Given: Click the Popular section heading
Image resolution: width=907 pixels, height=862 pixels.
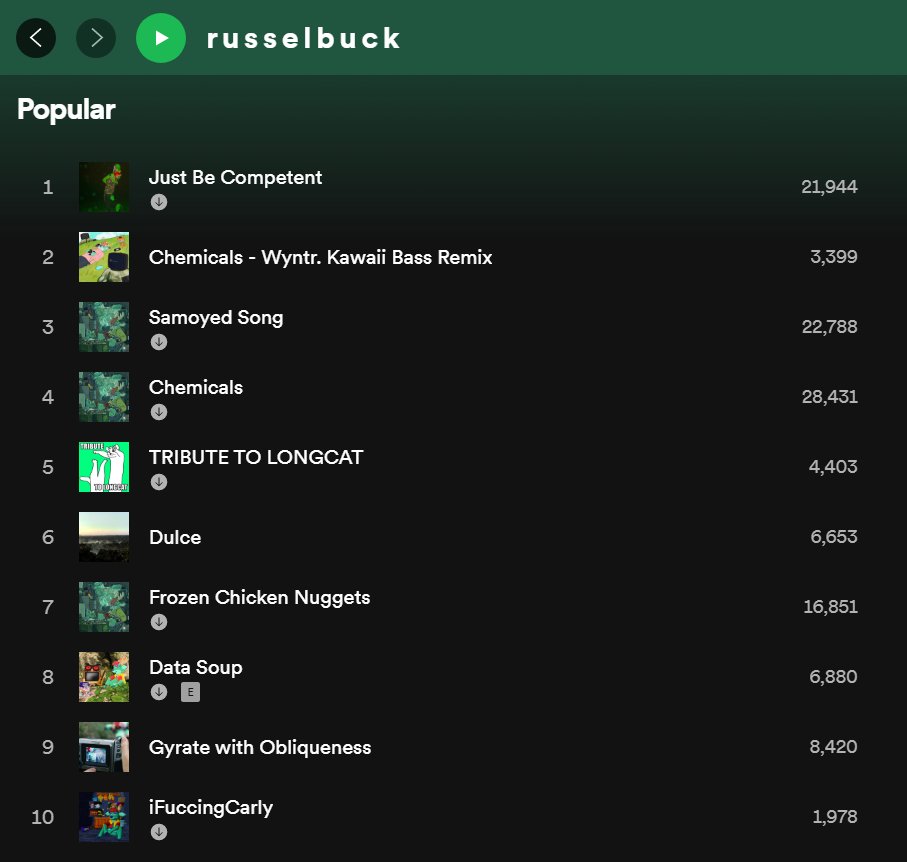Looking at the screenshot, I should 67,109.
